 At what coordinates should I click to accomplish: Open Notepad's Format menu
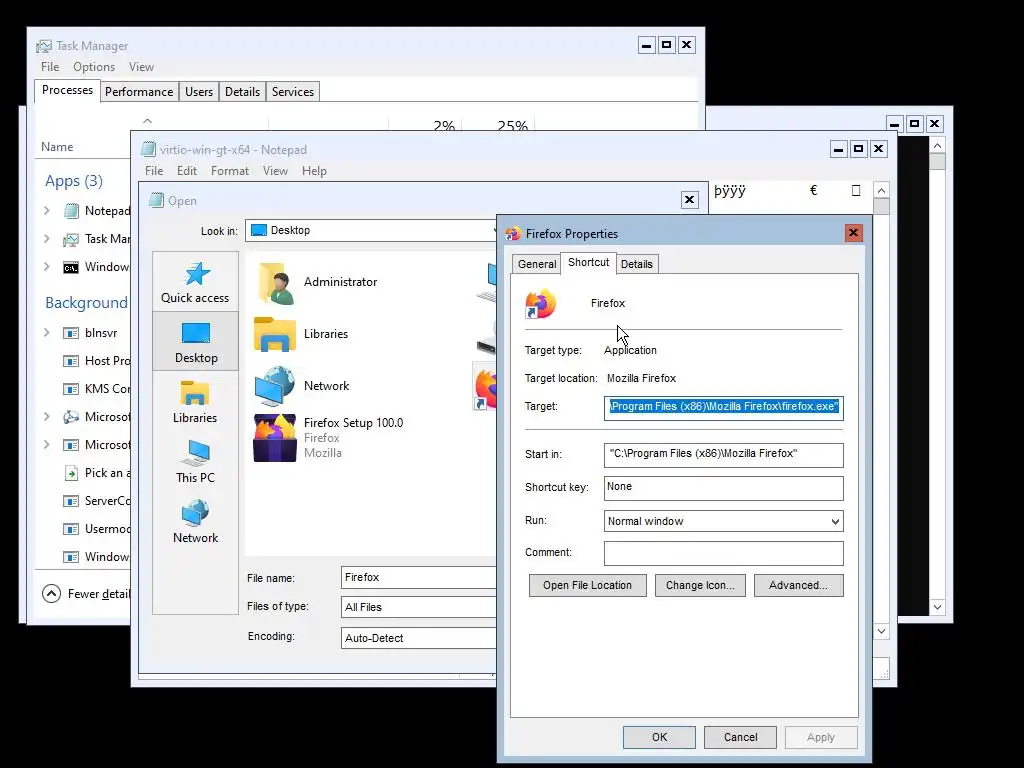(230, 171)
